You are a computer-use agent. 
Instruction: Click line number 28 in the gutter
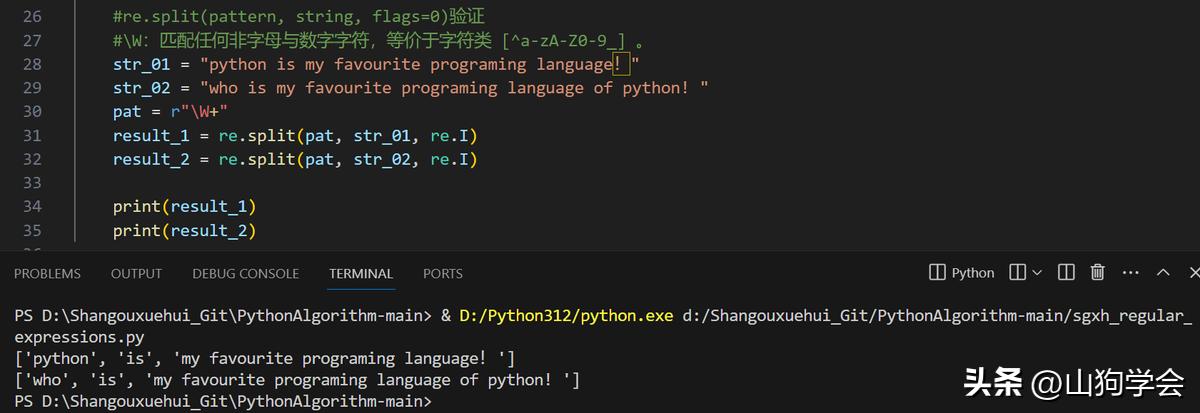click(30, 64)
